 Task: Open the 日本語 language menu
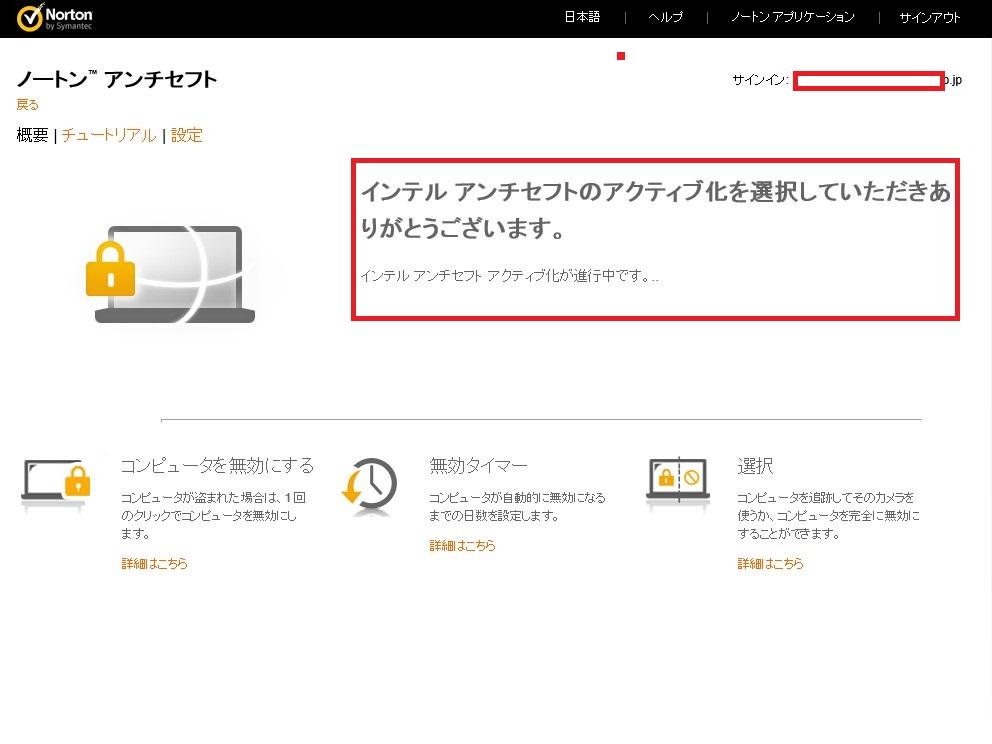coord(582,17)
